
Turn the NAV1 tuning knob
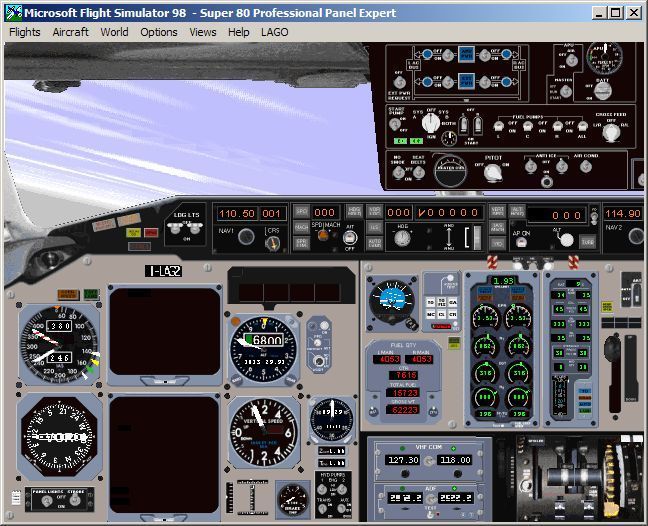click(246, 237)
